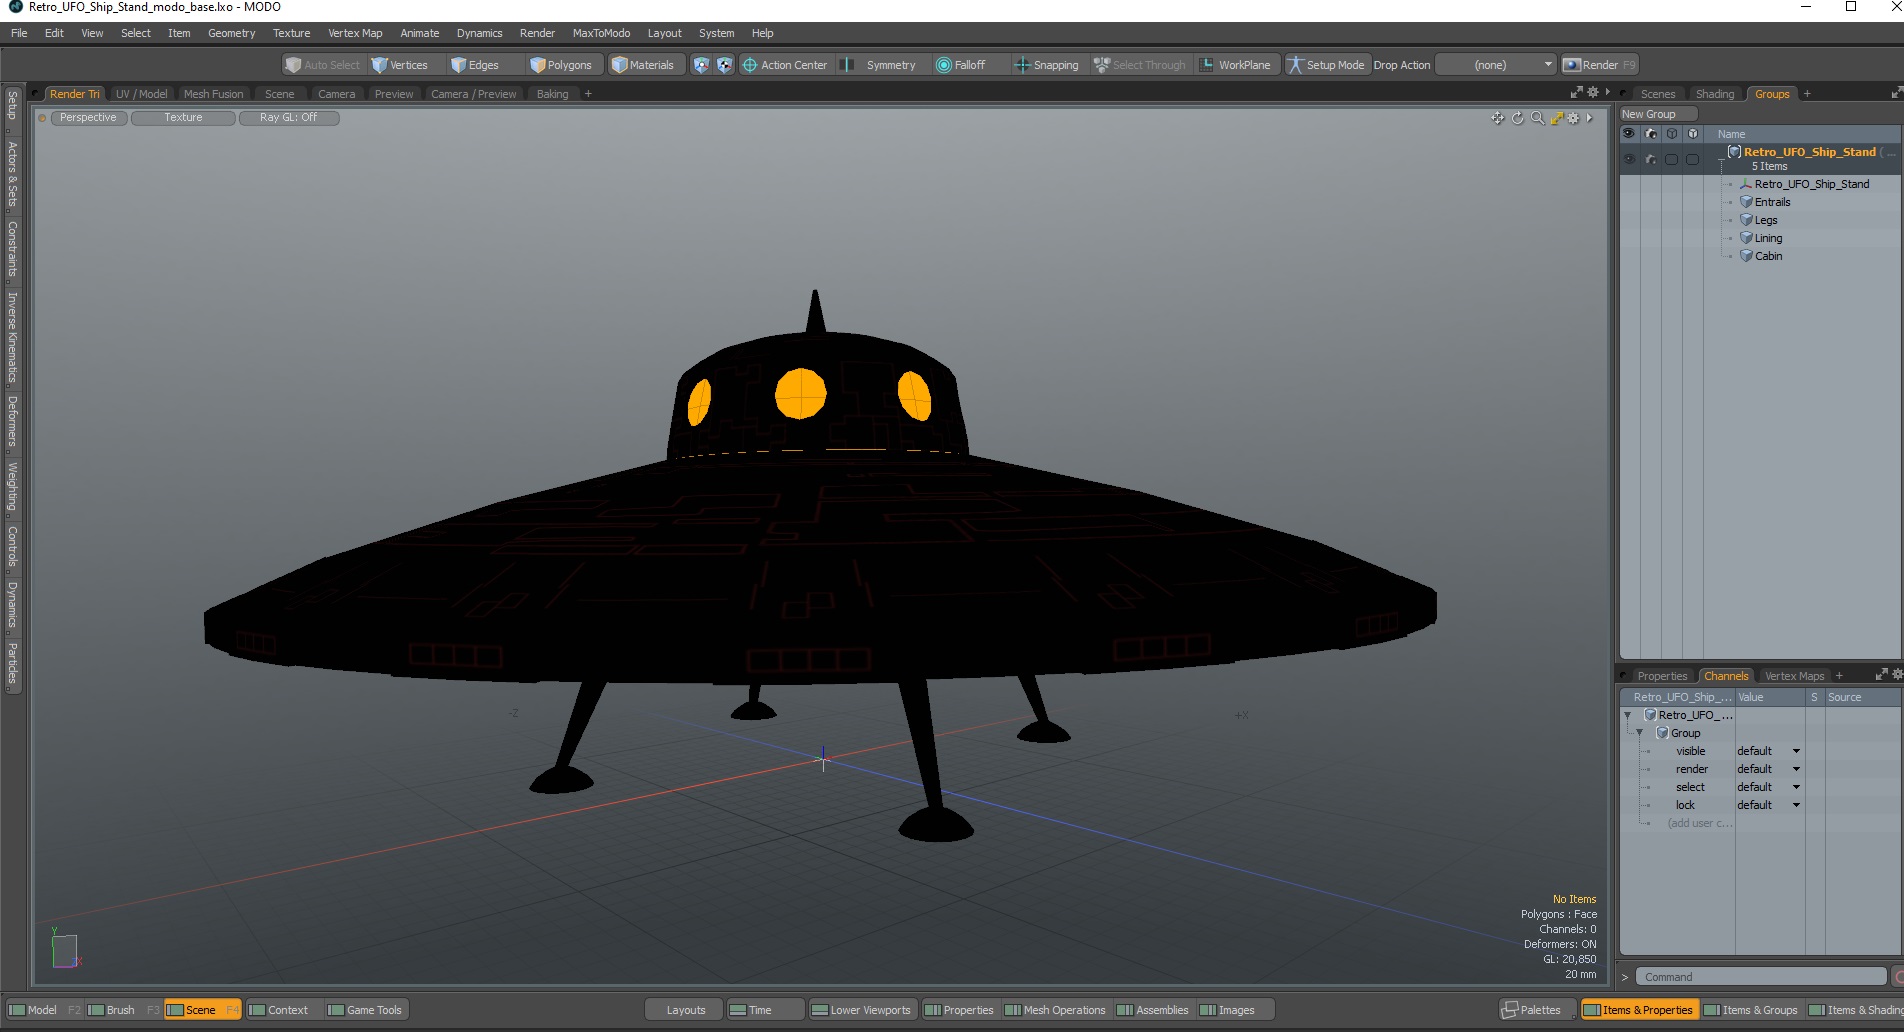Viewport: 1904px width, 1032px height.
Task: Click the Retro_UFO_Ship_Stand locator icon
Action: coord(1746,184)
